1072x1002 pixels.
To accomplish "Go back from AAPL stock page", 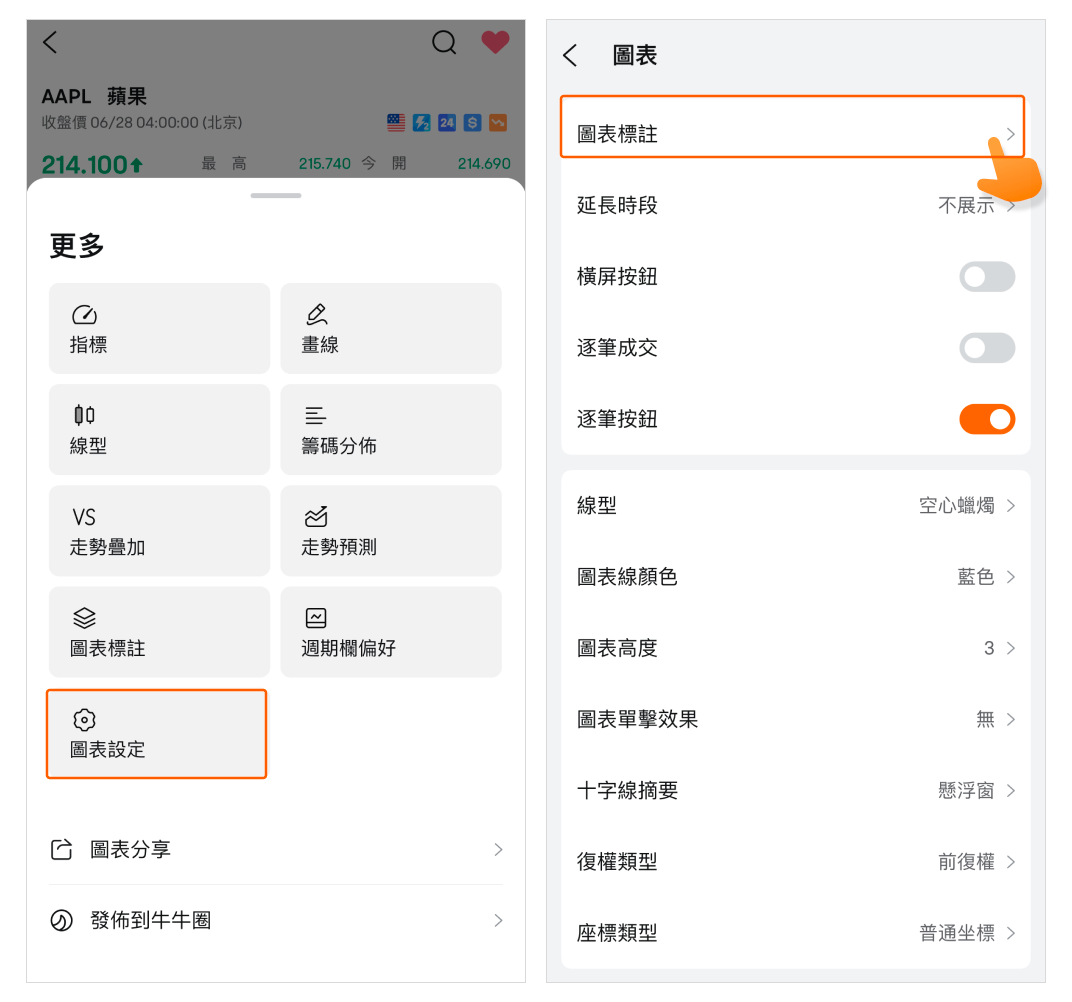I will (x=50, y=42).
